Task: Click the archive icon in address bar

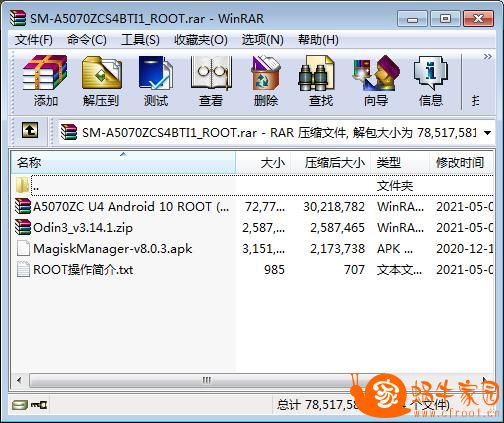Action: (x=69, y=132)
